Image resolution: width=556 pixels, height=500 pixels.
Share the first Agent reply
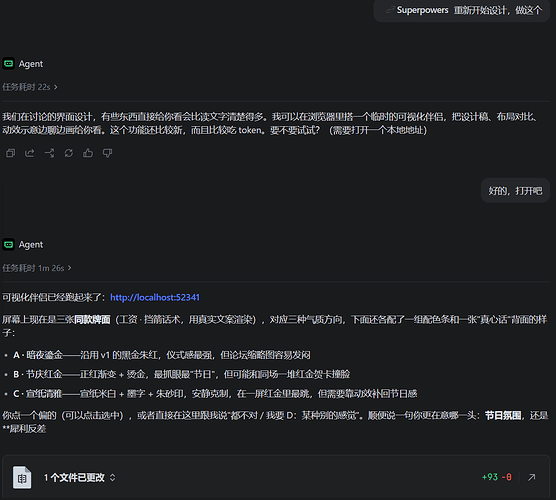click(30, 153)
